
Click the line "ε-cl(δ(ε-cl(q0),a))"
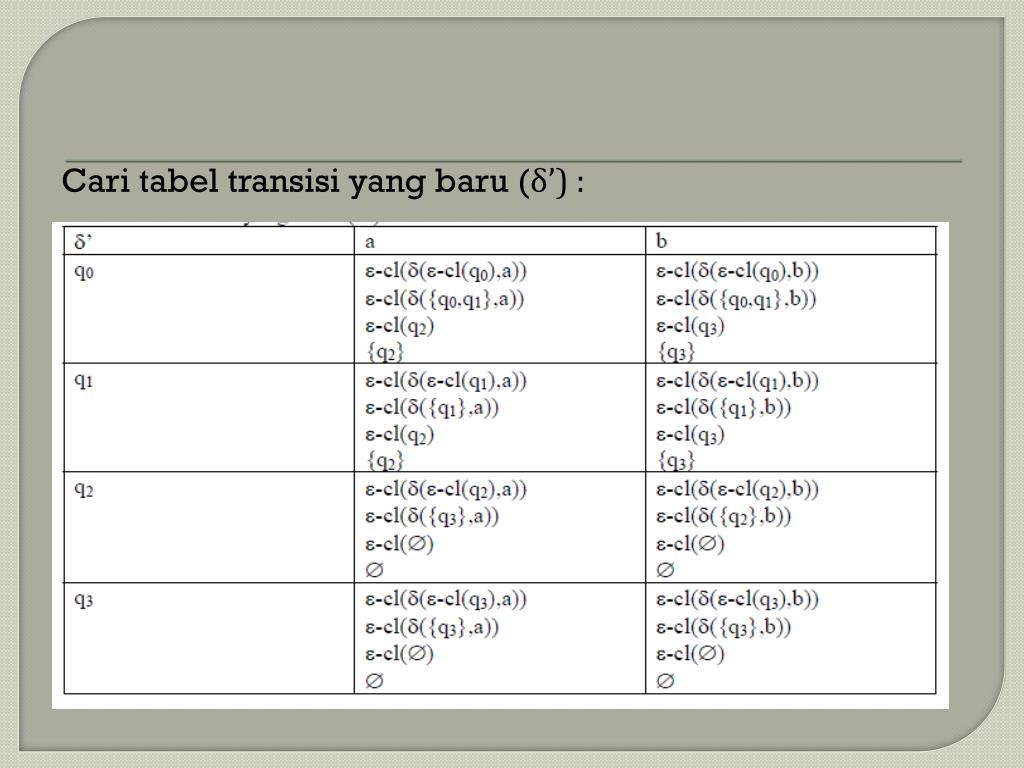point(446,271)
